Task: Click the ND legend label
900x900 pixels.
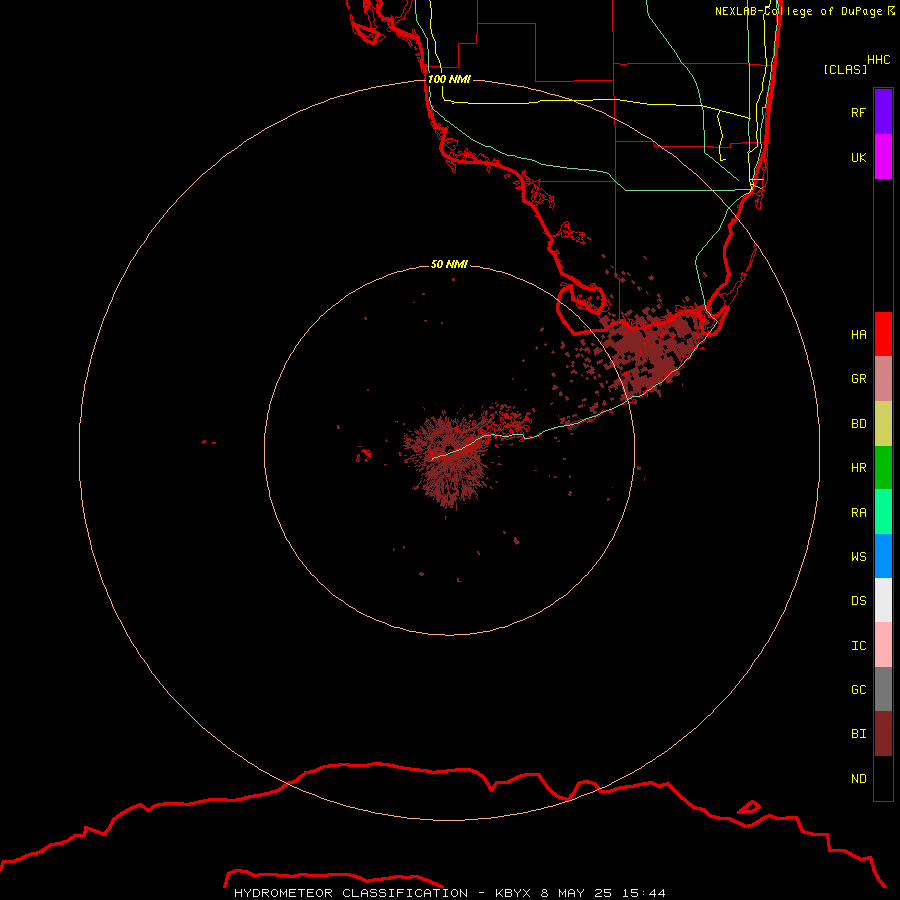Action: coord(858,779)
